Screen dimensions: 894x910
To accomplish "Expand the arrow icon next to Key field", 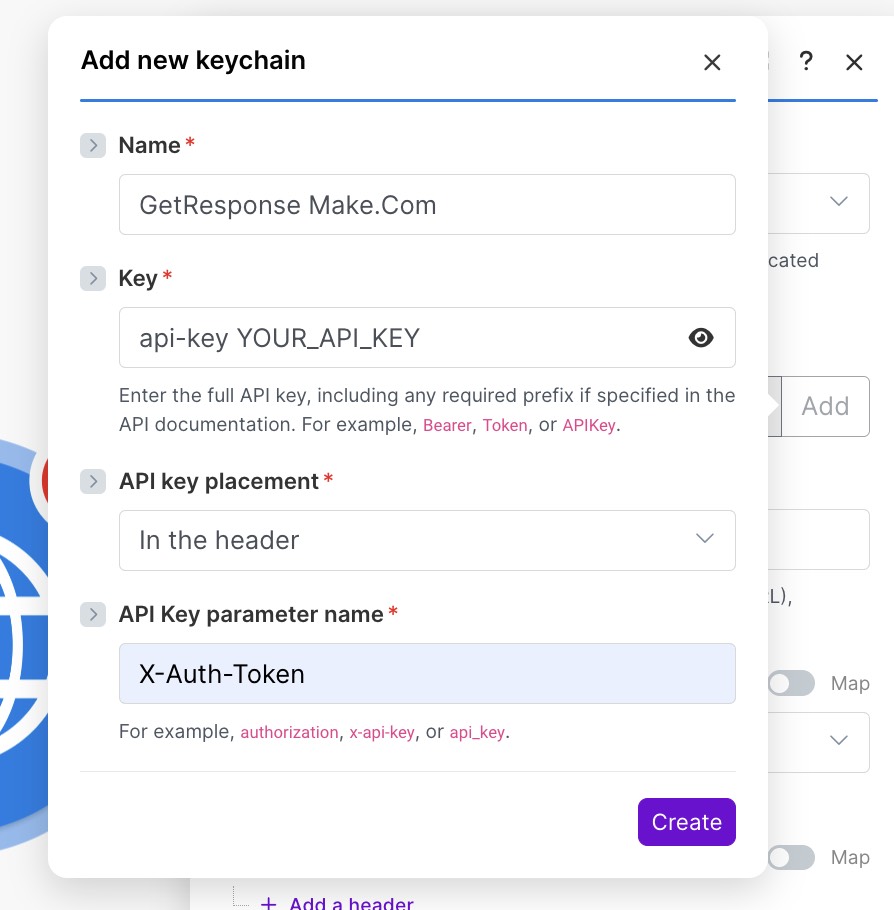I will pyautogui.click(x=93, y=278).
